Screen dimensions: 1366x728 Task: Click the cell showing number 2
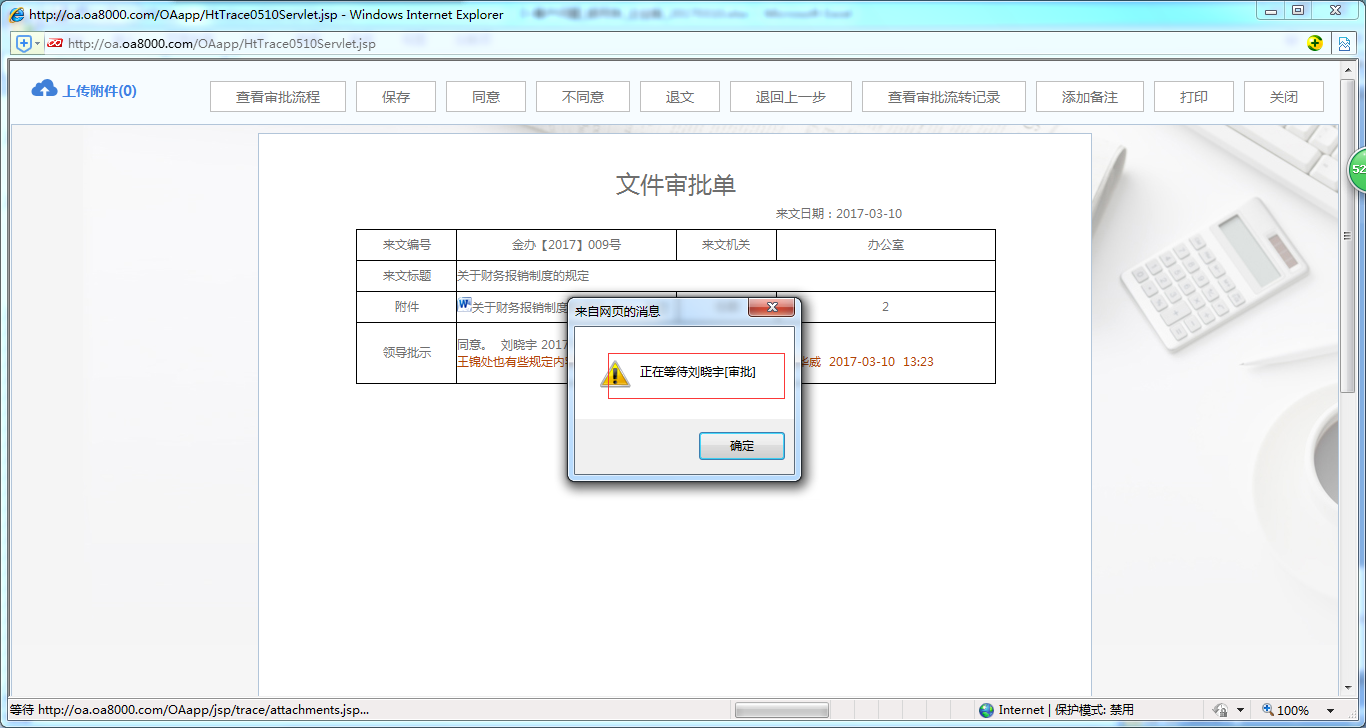(885, 307)
